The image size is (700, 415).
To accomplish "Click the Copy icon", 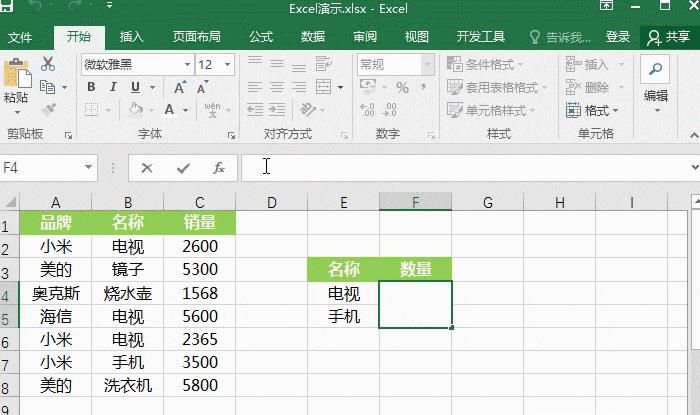I will (47, 87).
